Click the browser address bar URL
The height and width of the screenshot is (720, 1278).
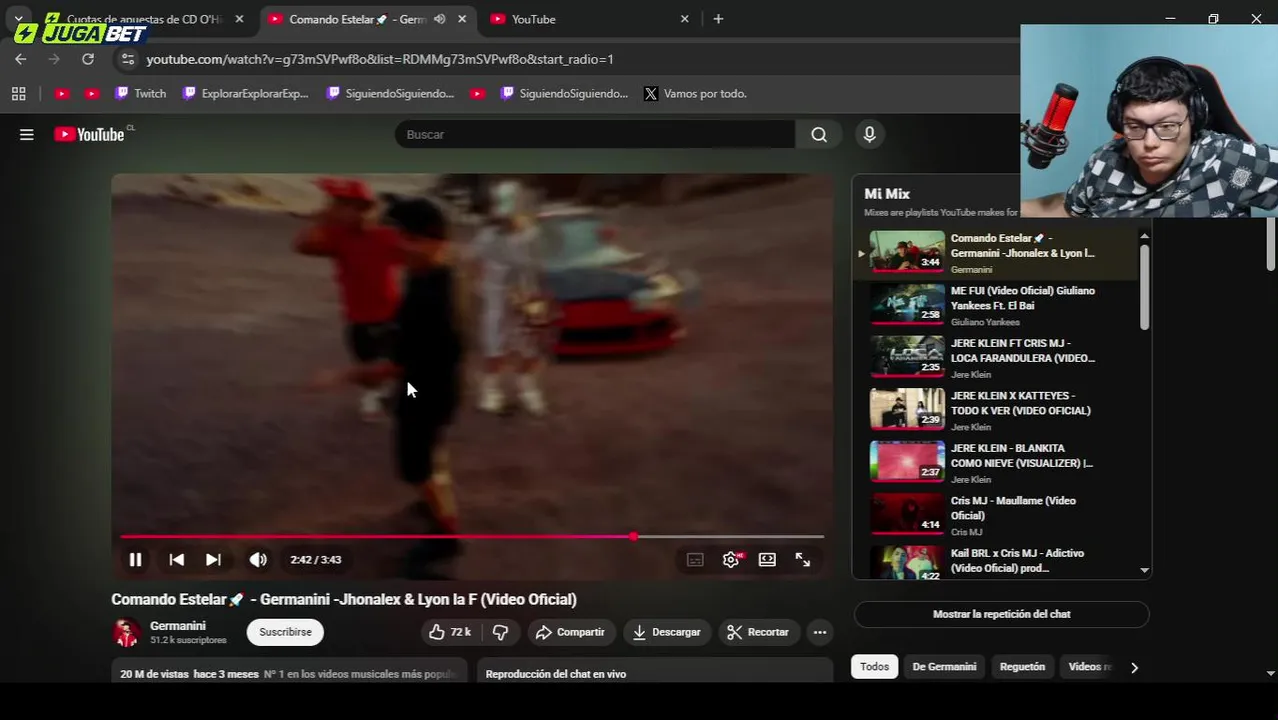380,59
